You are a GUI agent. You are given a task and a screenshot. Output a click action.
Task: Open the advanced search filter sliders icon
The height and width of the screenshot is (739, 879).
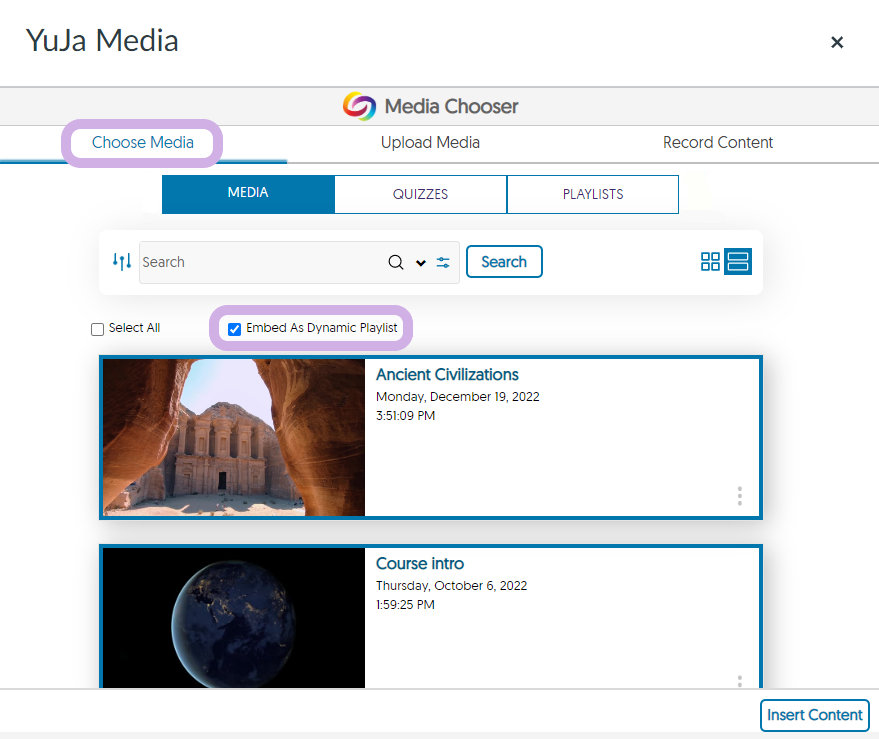(443, 262)
